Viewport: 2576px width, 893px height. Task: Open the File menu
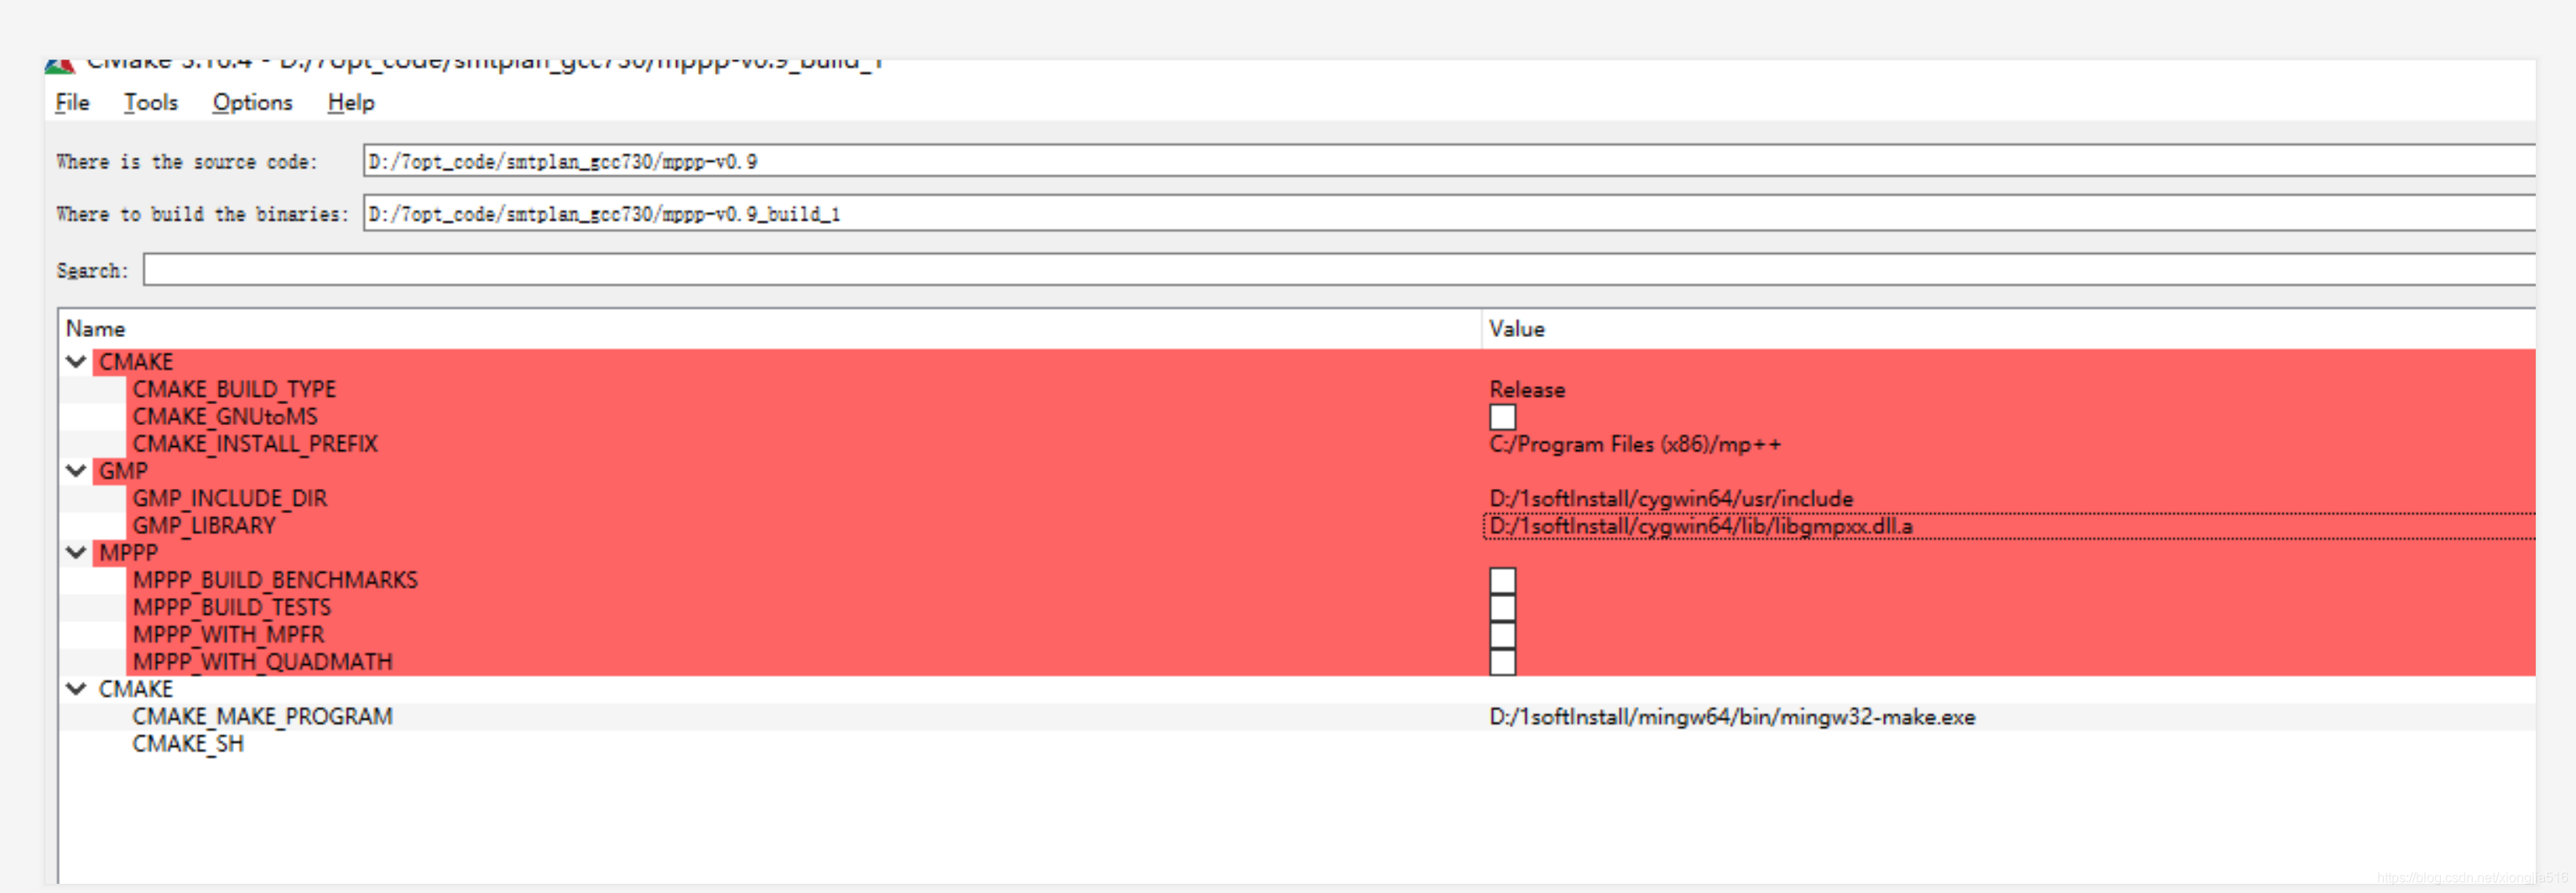click(x=72, y=102)
